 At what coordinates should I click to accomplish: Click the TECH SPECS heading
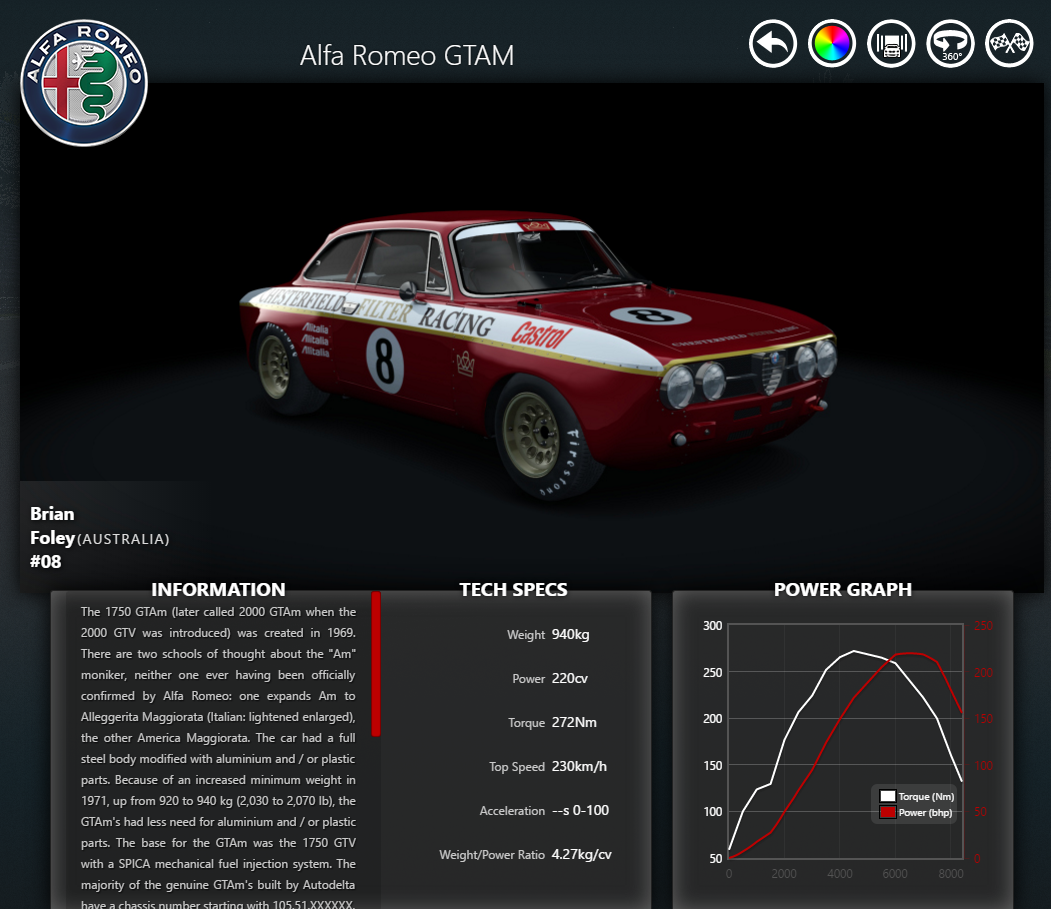pos(513,589)
